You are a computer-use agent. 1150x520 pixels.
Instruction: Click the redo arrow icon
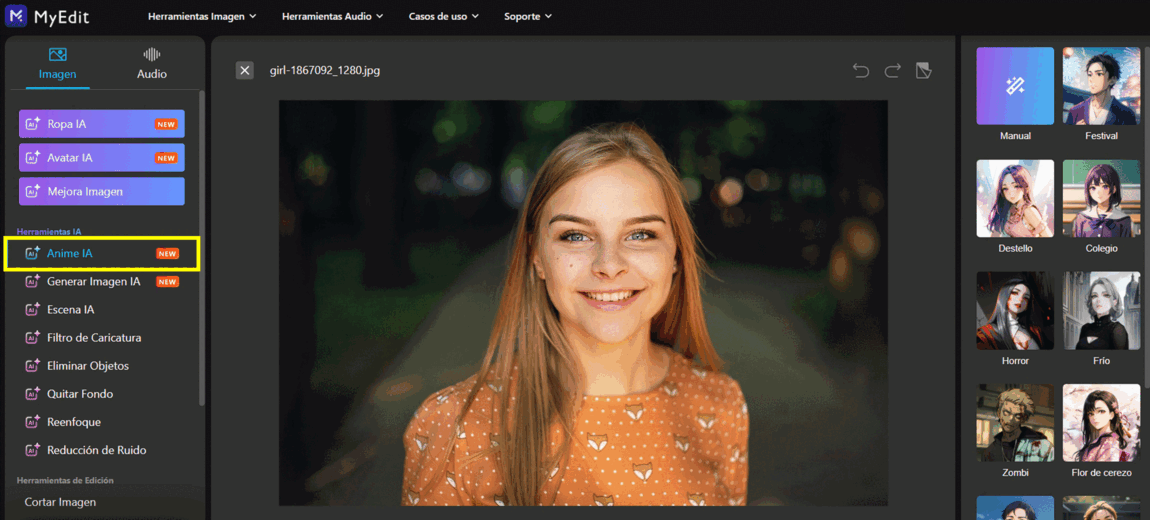point(892,70)
